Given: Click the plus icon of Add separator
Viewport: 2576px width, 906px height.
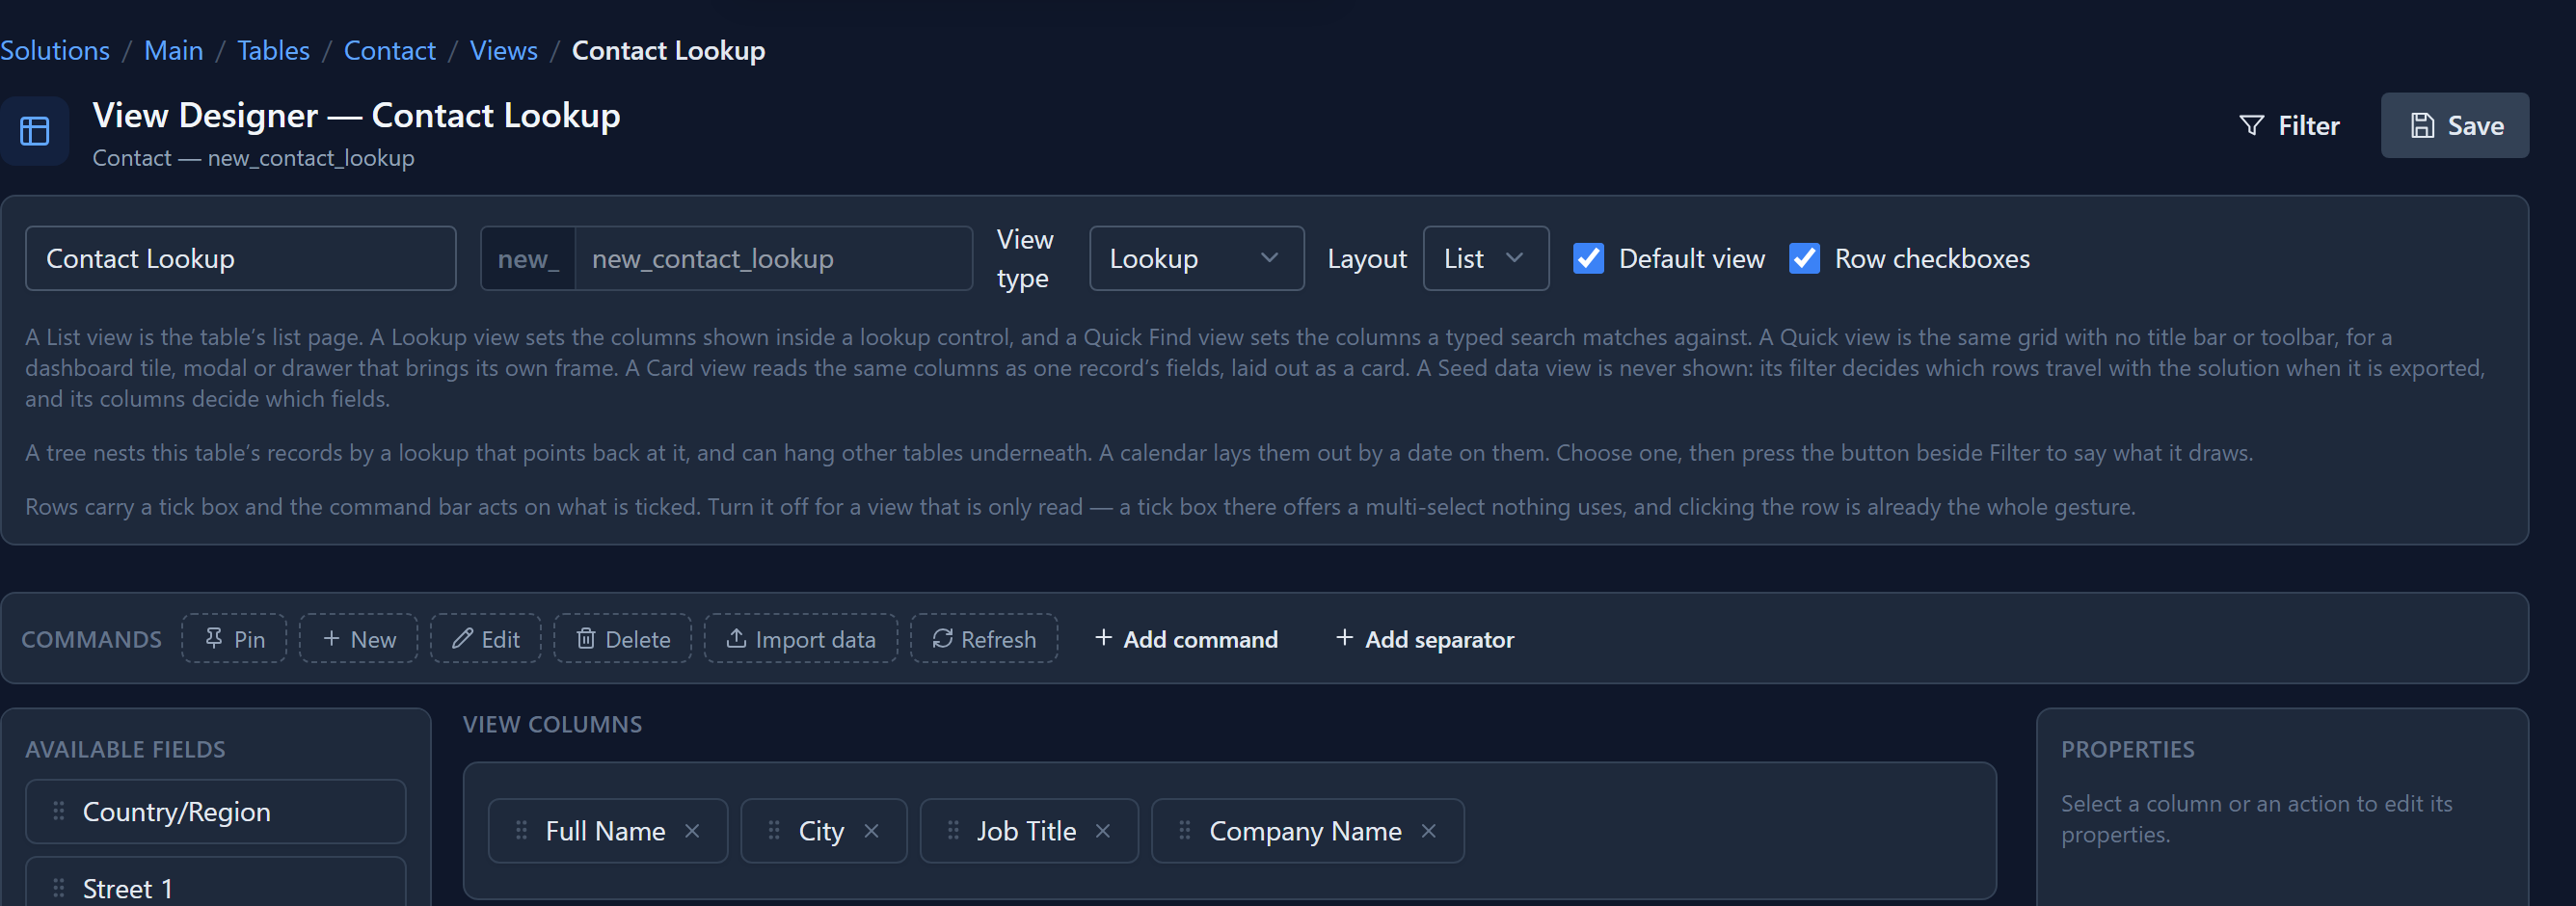Looking at the screenshot, I should click(1345, 638).
